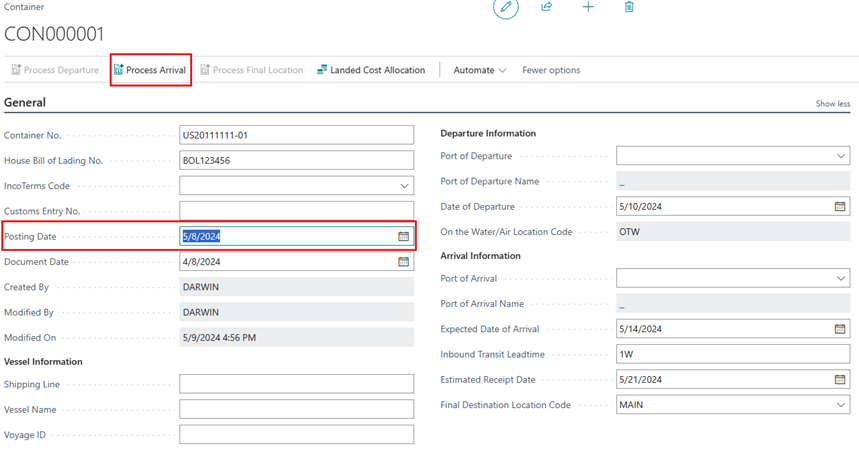Click the share icon at top

547,7
